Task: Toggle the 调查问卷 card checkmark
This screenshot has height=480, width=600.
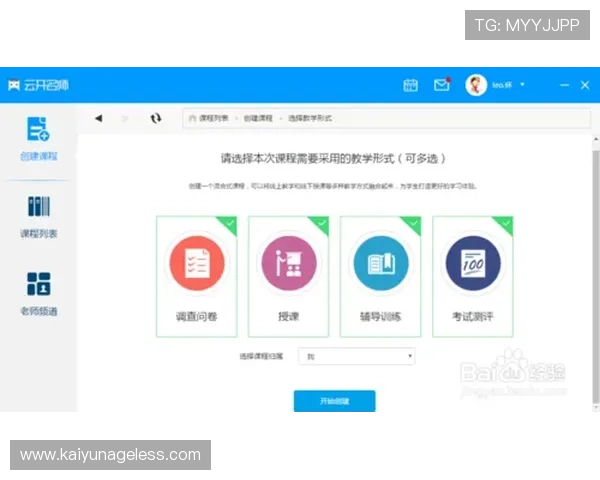Action: coord(230,223)
